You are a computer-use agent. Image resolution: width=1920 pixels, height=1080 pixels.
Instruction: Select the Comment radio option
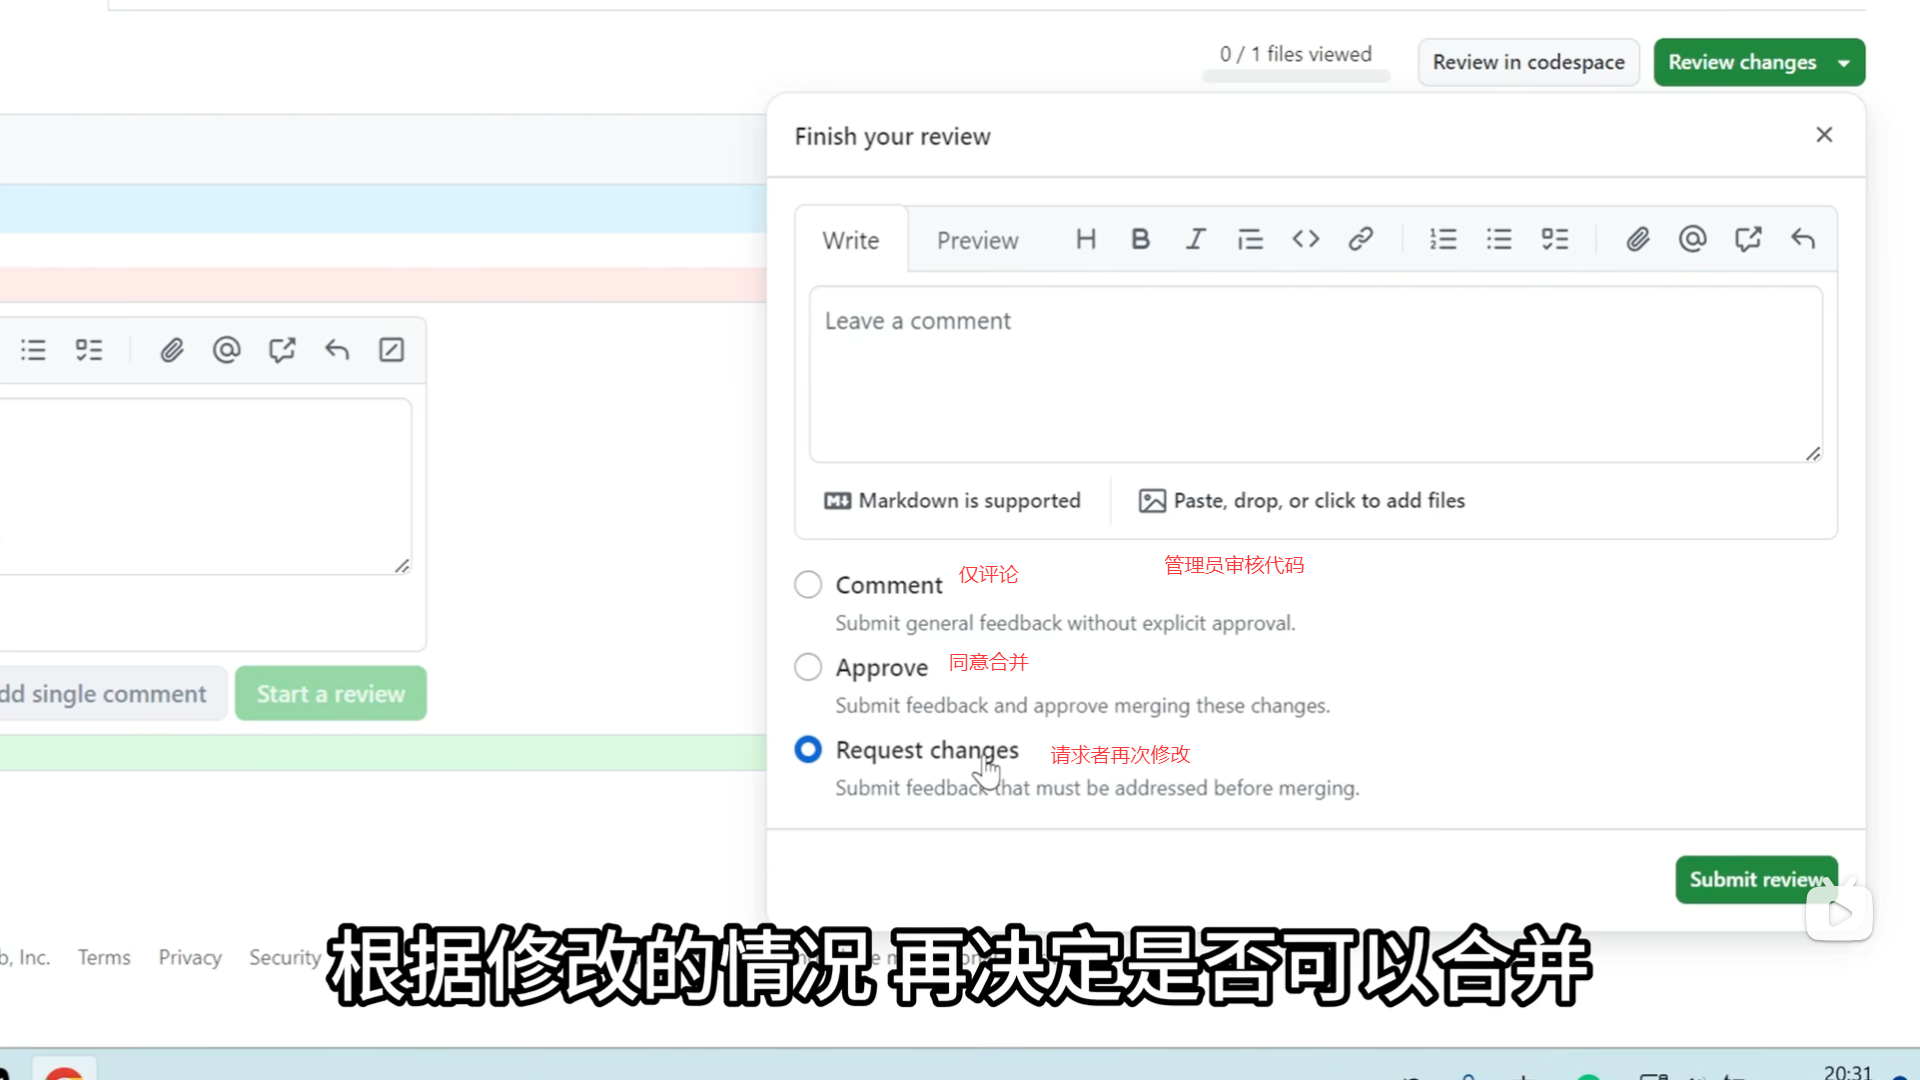click(x=808, y=584)
